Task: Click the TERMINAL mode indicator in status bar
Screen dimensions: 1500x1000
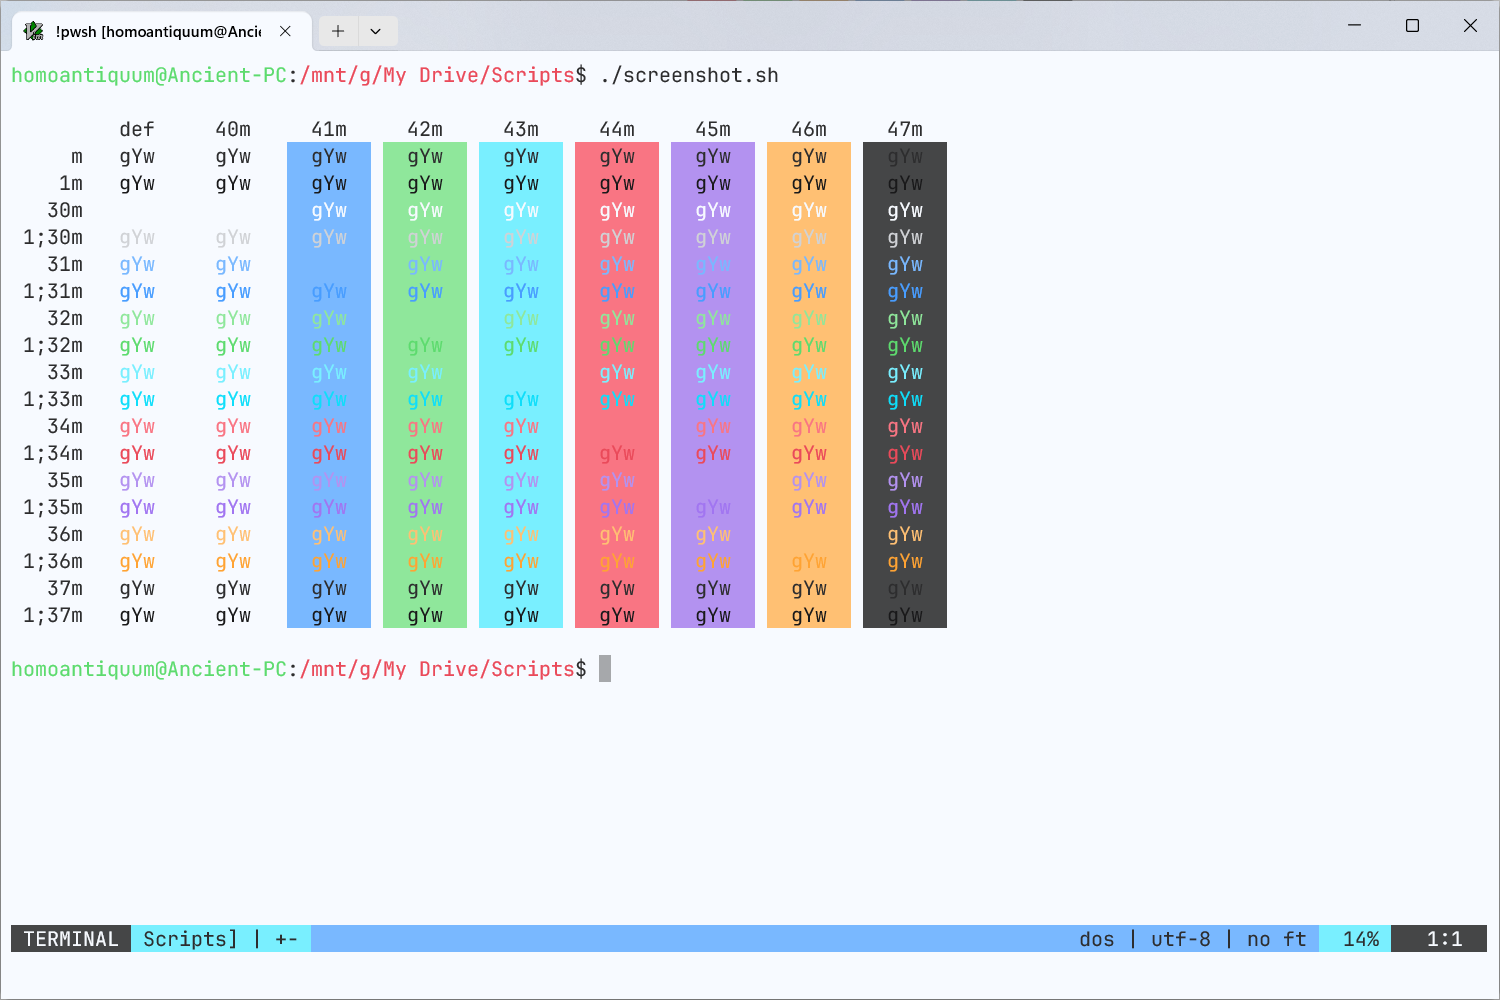Action: coord(71,939)
